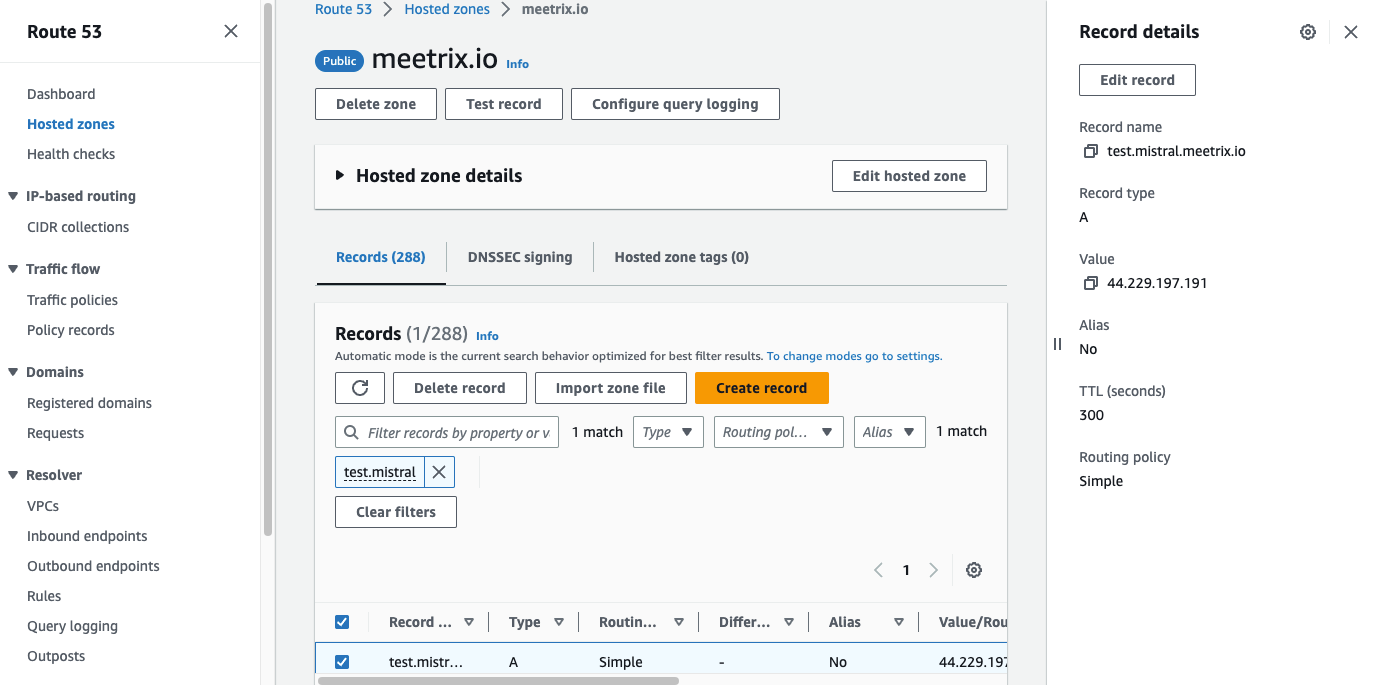Remove the test.mistral filter chip

coord(439,472)
